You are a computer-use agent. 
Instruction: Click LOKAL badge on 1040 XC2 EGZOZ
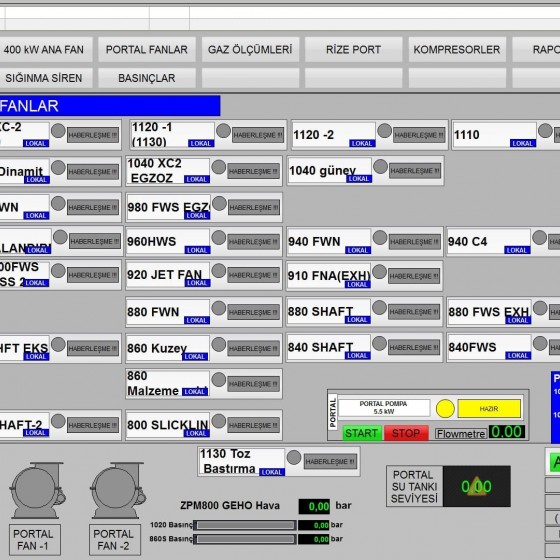[x=197, y=179]
